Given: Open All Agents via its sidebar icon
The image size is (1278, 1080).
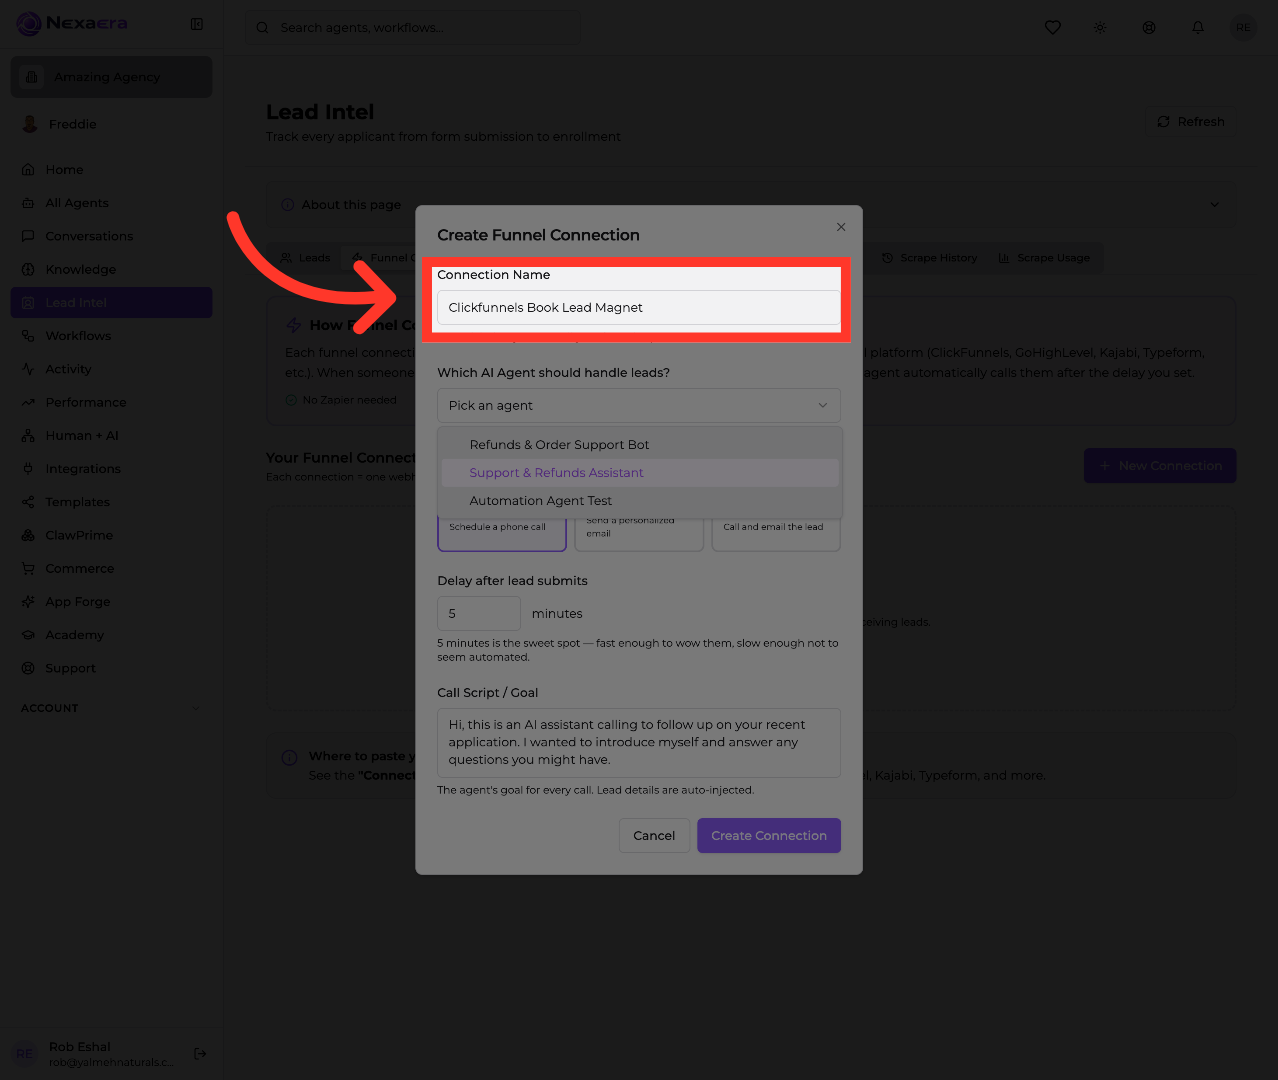Looking at the screenshot, I should pos(28,203).
